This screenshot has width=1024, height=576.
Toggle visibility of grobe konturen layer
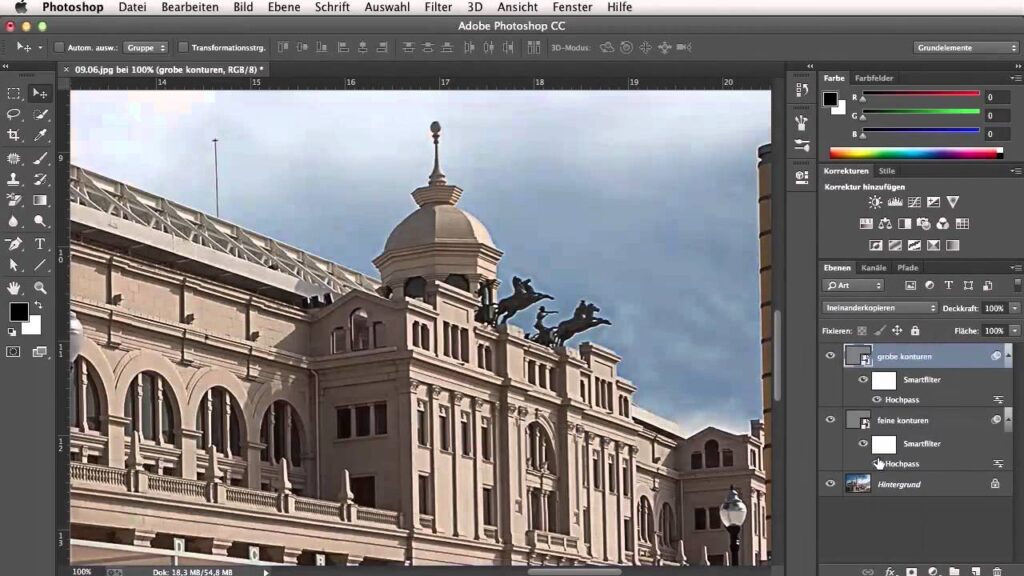pyautogui.click(x=830, y=356)
